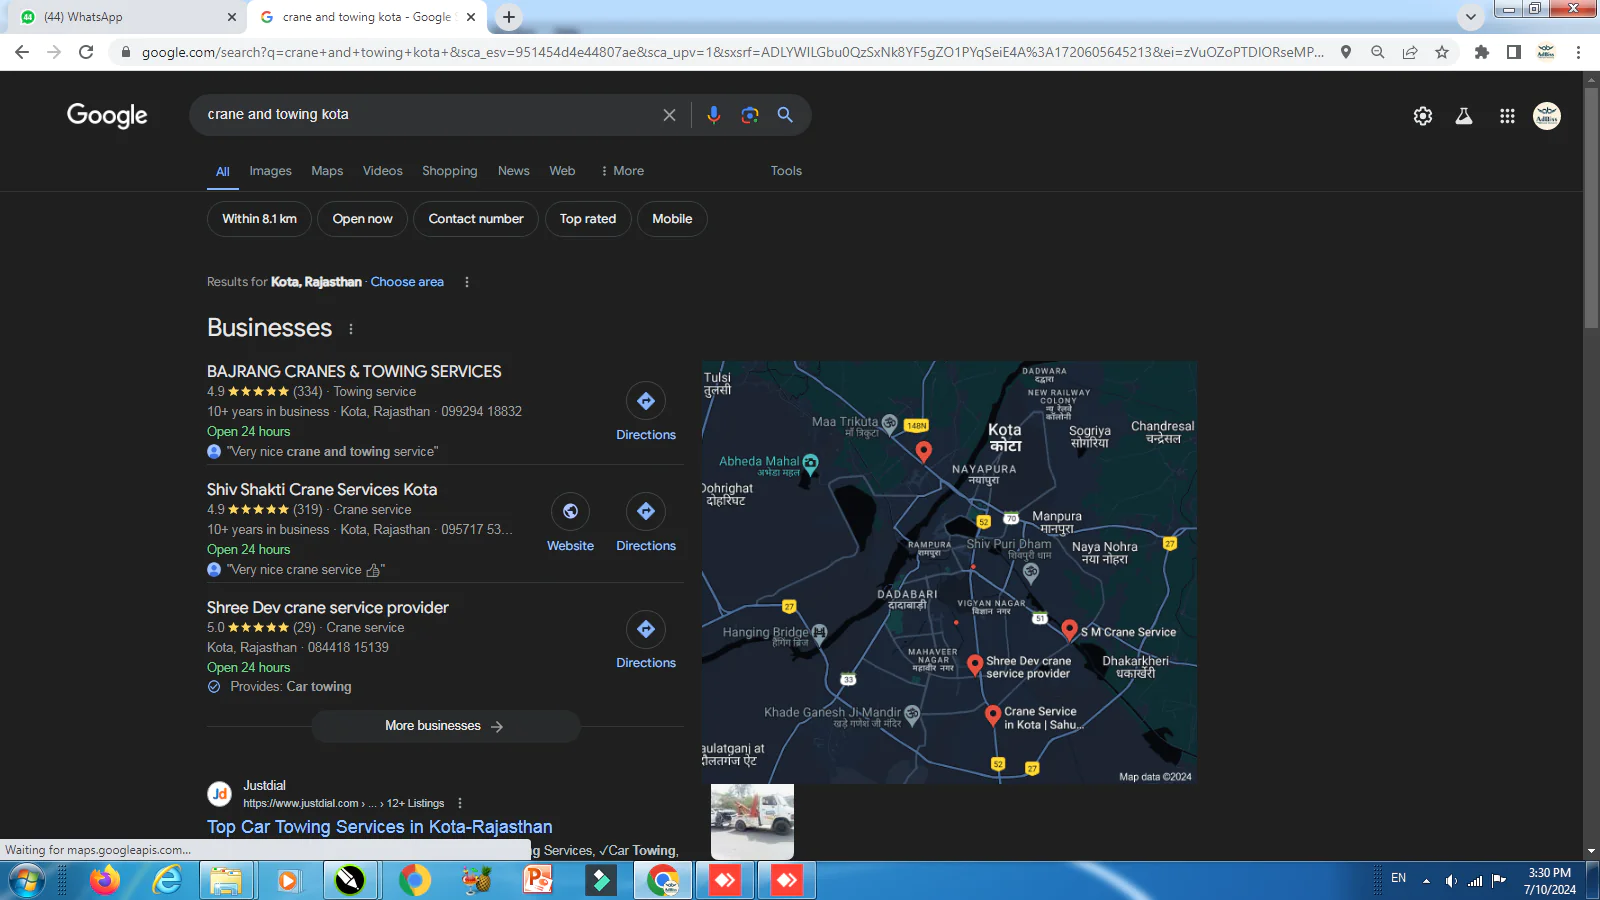Viewport: 1600px width, 900px height.
Task: Toggle the Mobile filter chip
Action: [x=672, y=219]
